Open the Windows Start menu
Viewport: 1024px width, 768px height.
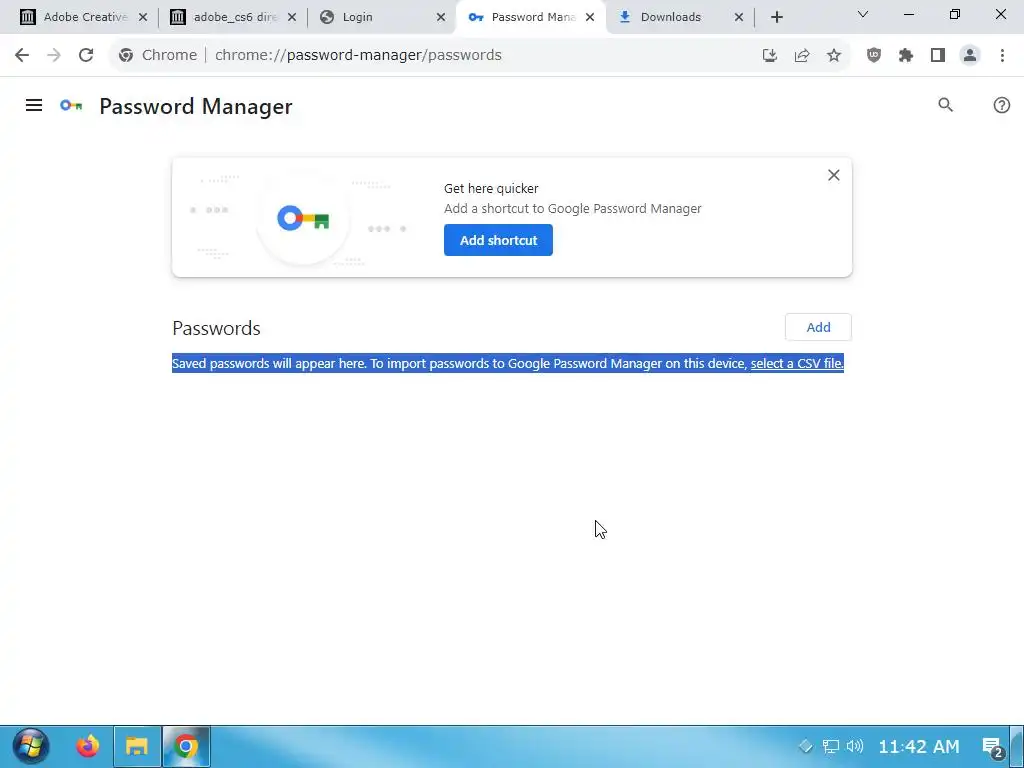(x=31, y=746)
